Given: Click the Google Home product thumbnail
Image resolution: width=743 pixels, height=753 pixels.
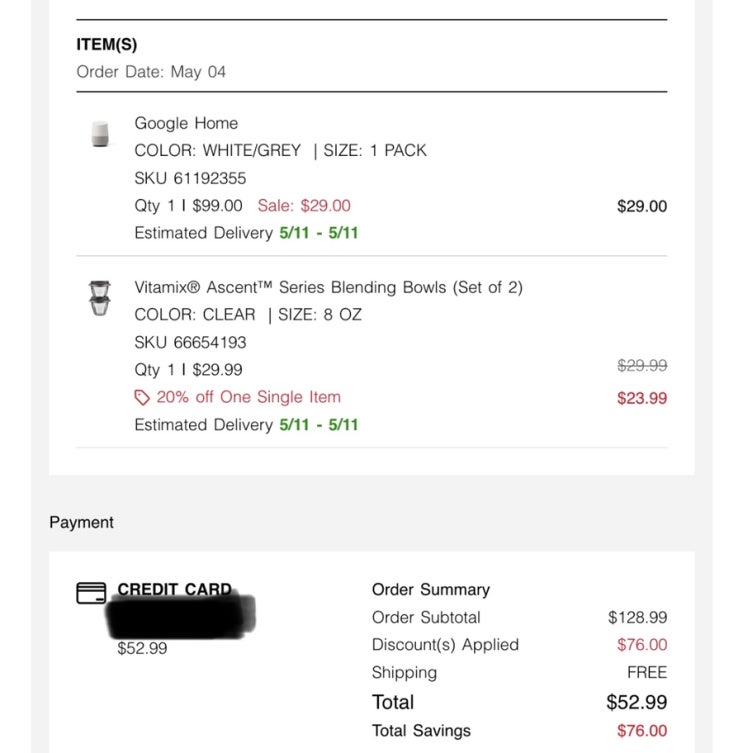Looking at the screenshot, I should 99,134.
